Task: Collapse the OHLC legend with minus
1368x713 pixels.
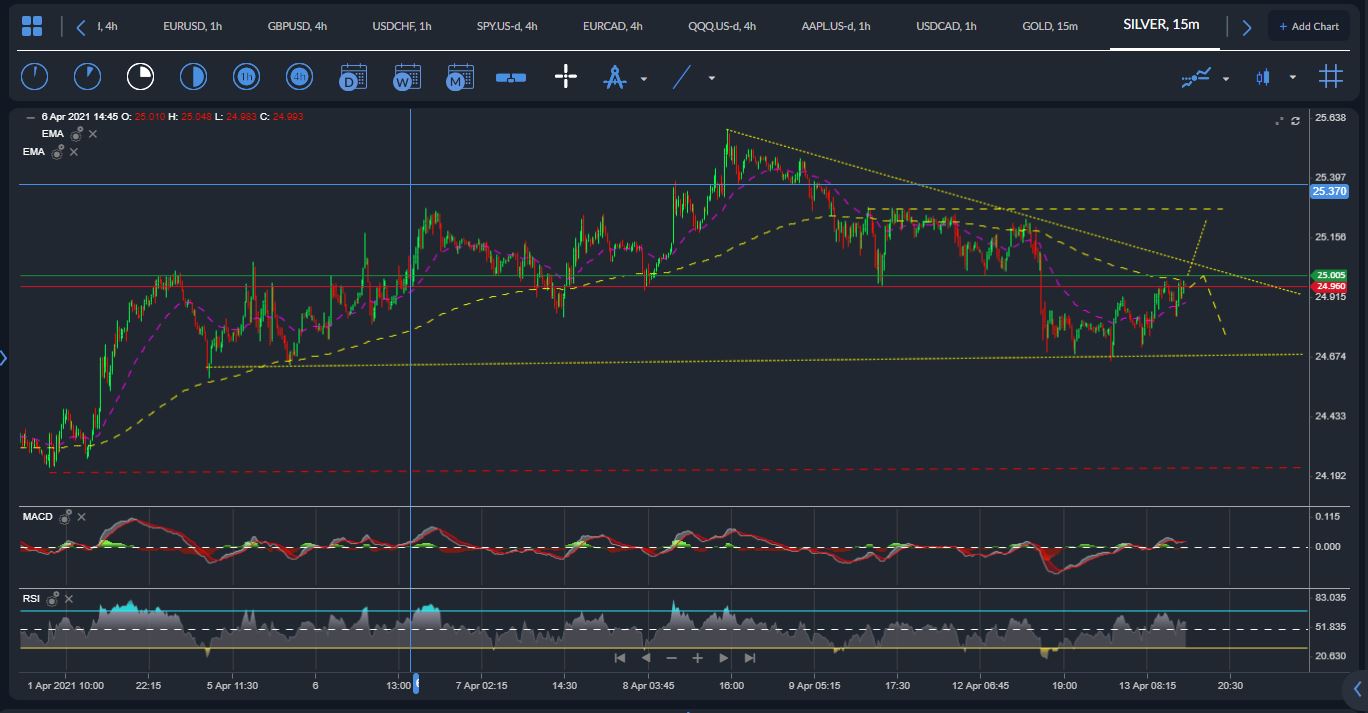Action: (31, 117)
